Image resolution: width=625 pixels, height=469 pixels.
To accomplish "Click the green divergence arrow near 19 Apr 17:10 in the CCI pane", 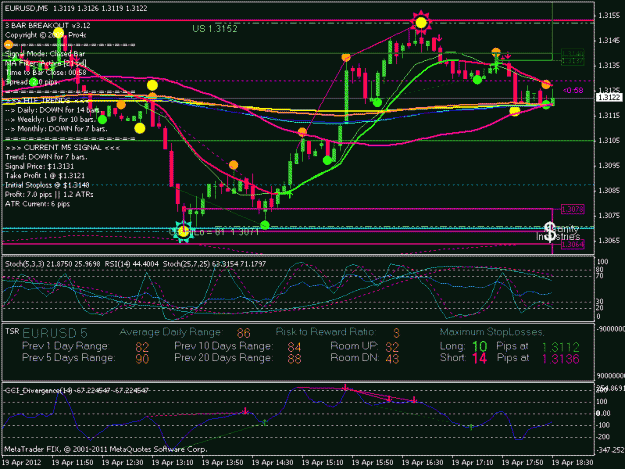I will click(x=471, y=427).
